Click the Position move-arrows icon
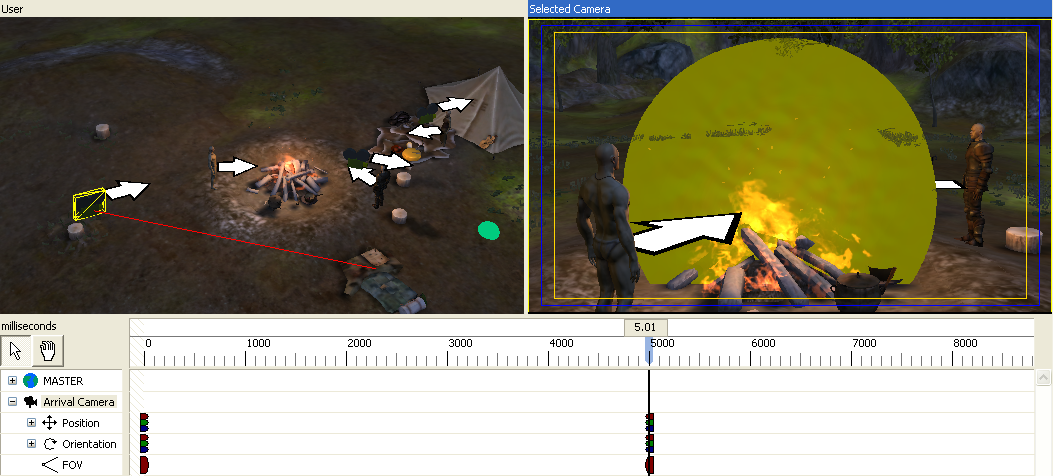The height and width of the screenshot is (476, 1053). [x=49, y=423]
